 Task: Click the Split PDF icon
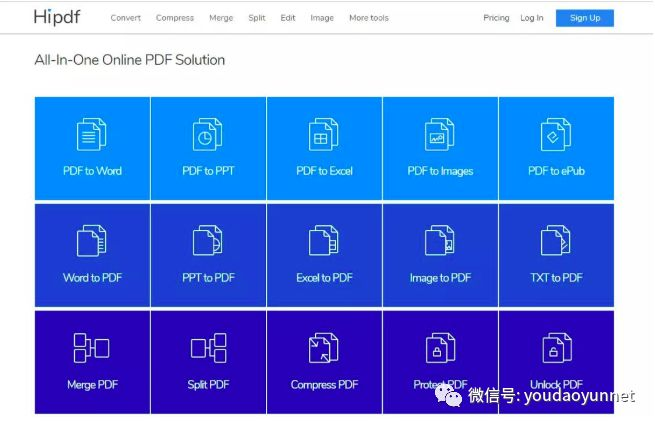pos(208,347)
